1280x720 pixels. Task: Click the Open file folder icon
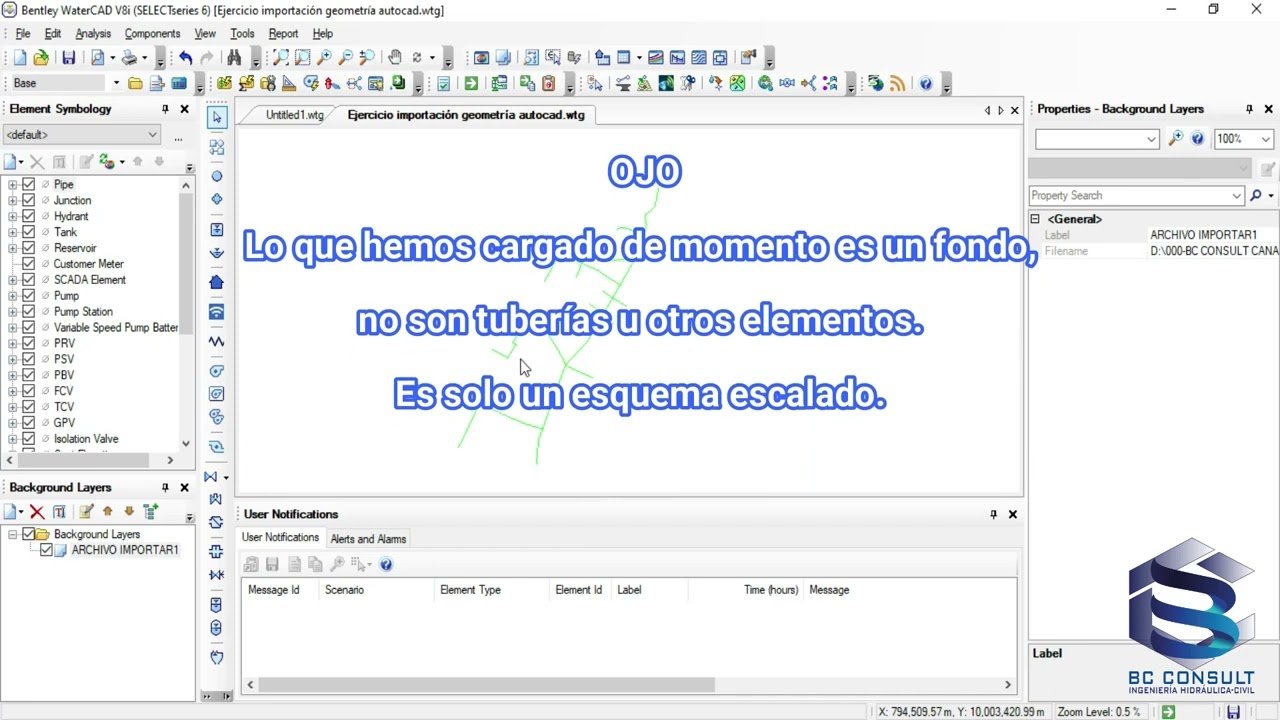[41, 58]
